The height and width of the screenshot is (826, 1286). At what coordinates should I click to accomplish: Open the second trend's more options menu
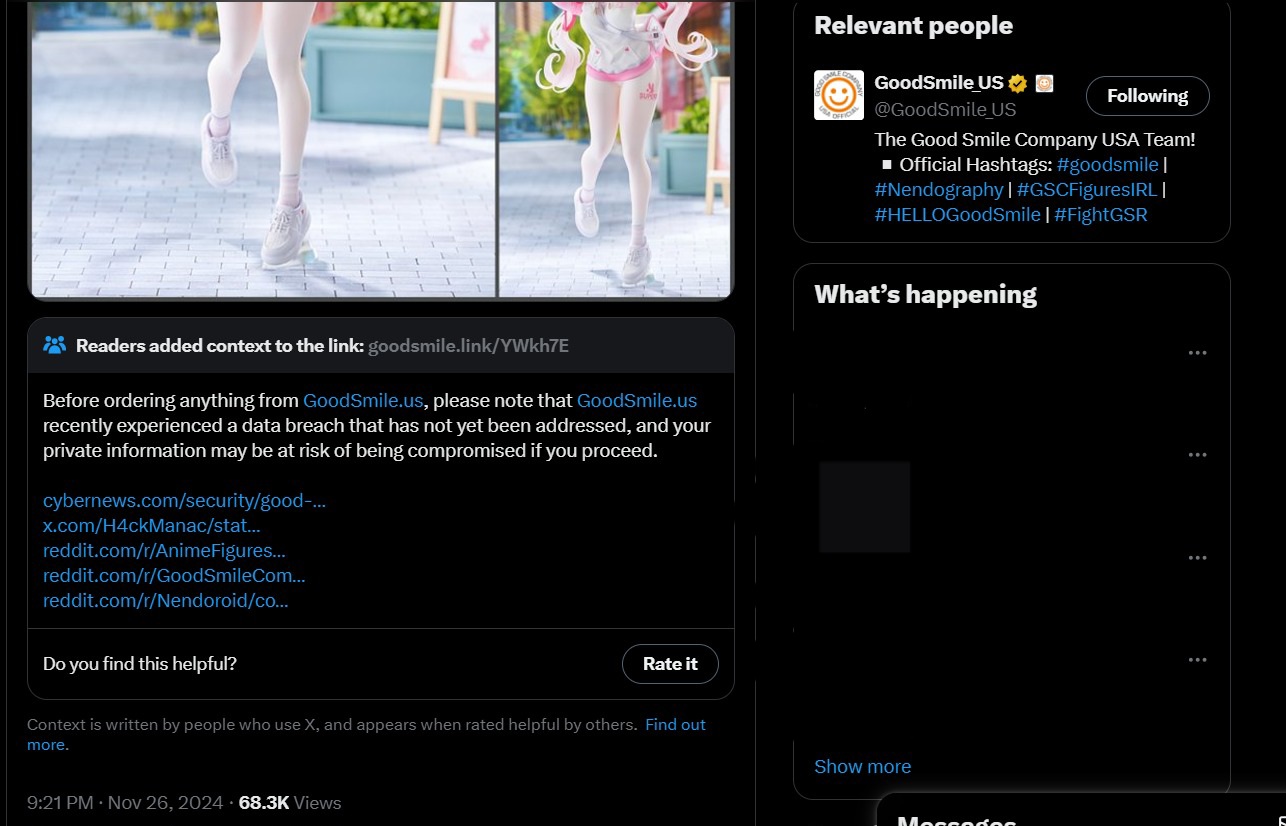(1197, 455)
